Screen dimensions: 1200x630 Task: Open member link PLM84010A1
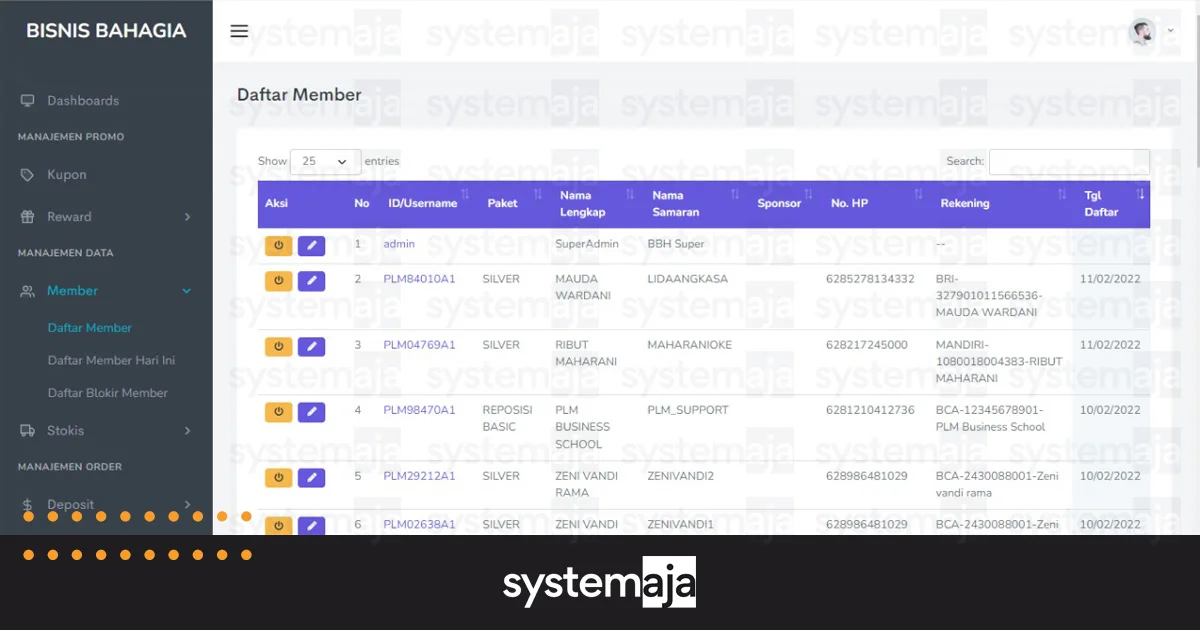(419, 279)
